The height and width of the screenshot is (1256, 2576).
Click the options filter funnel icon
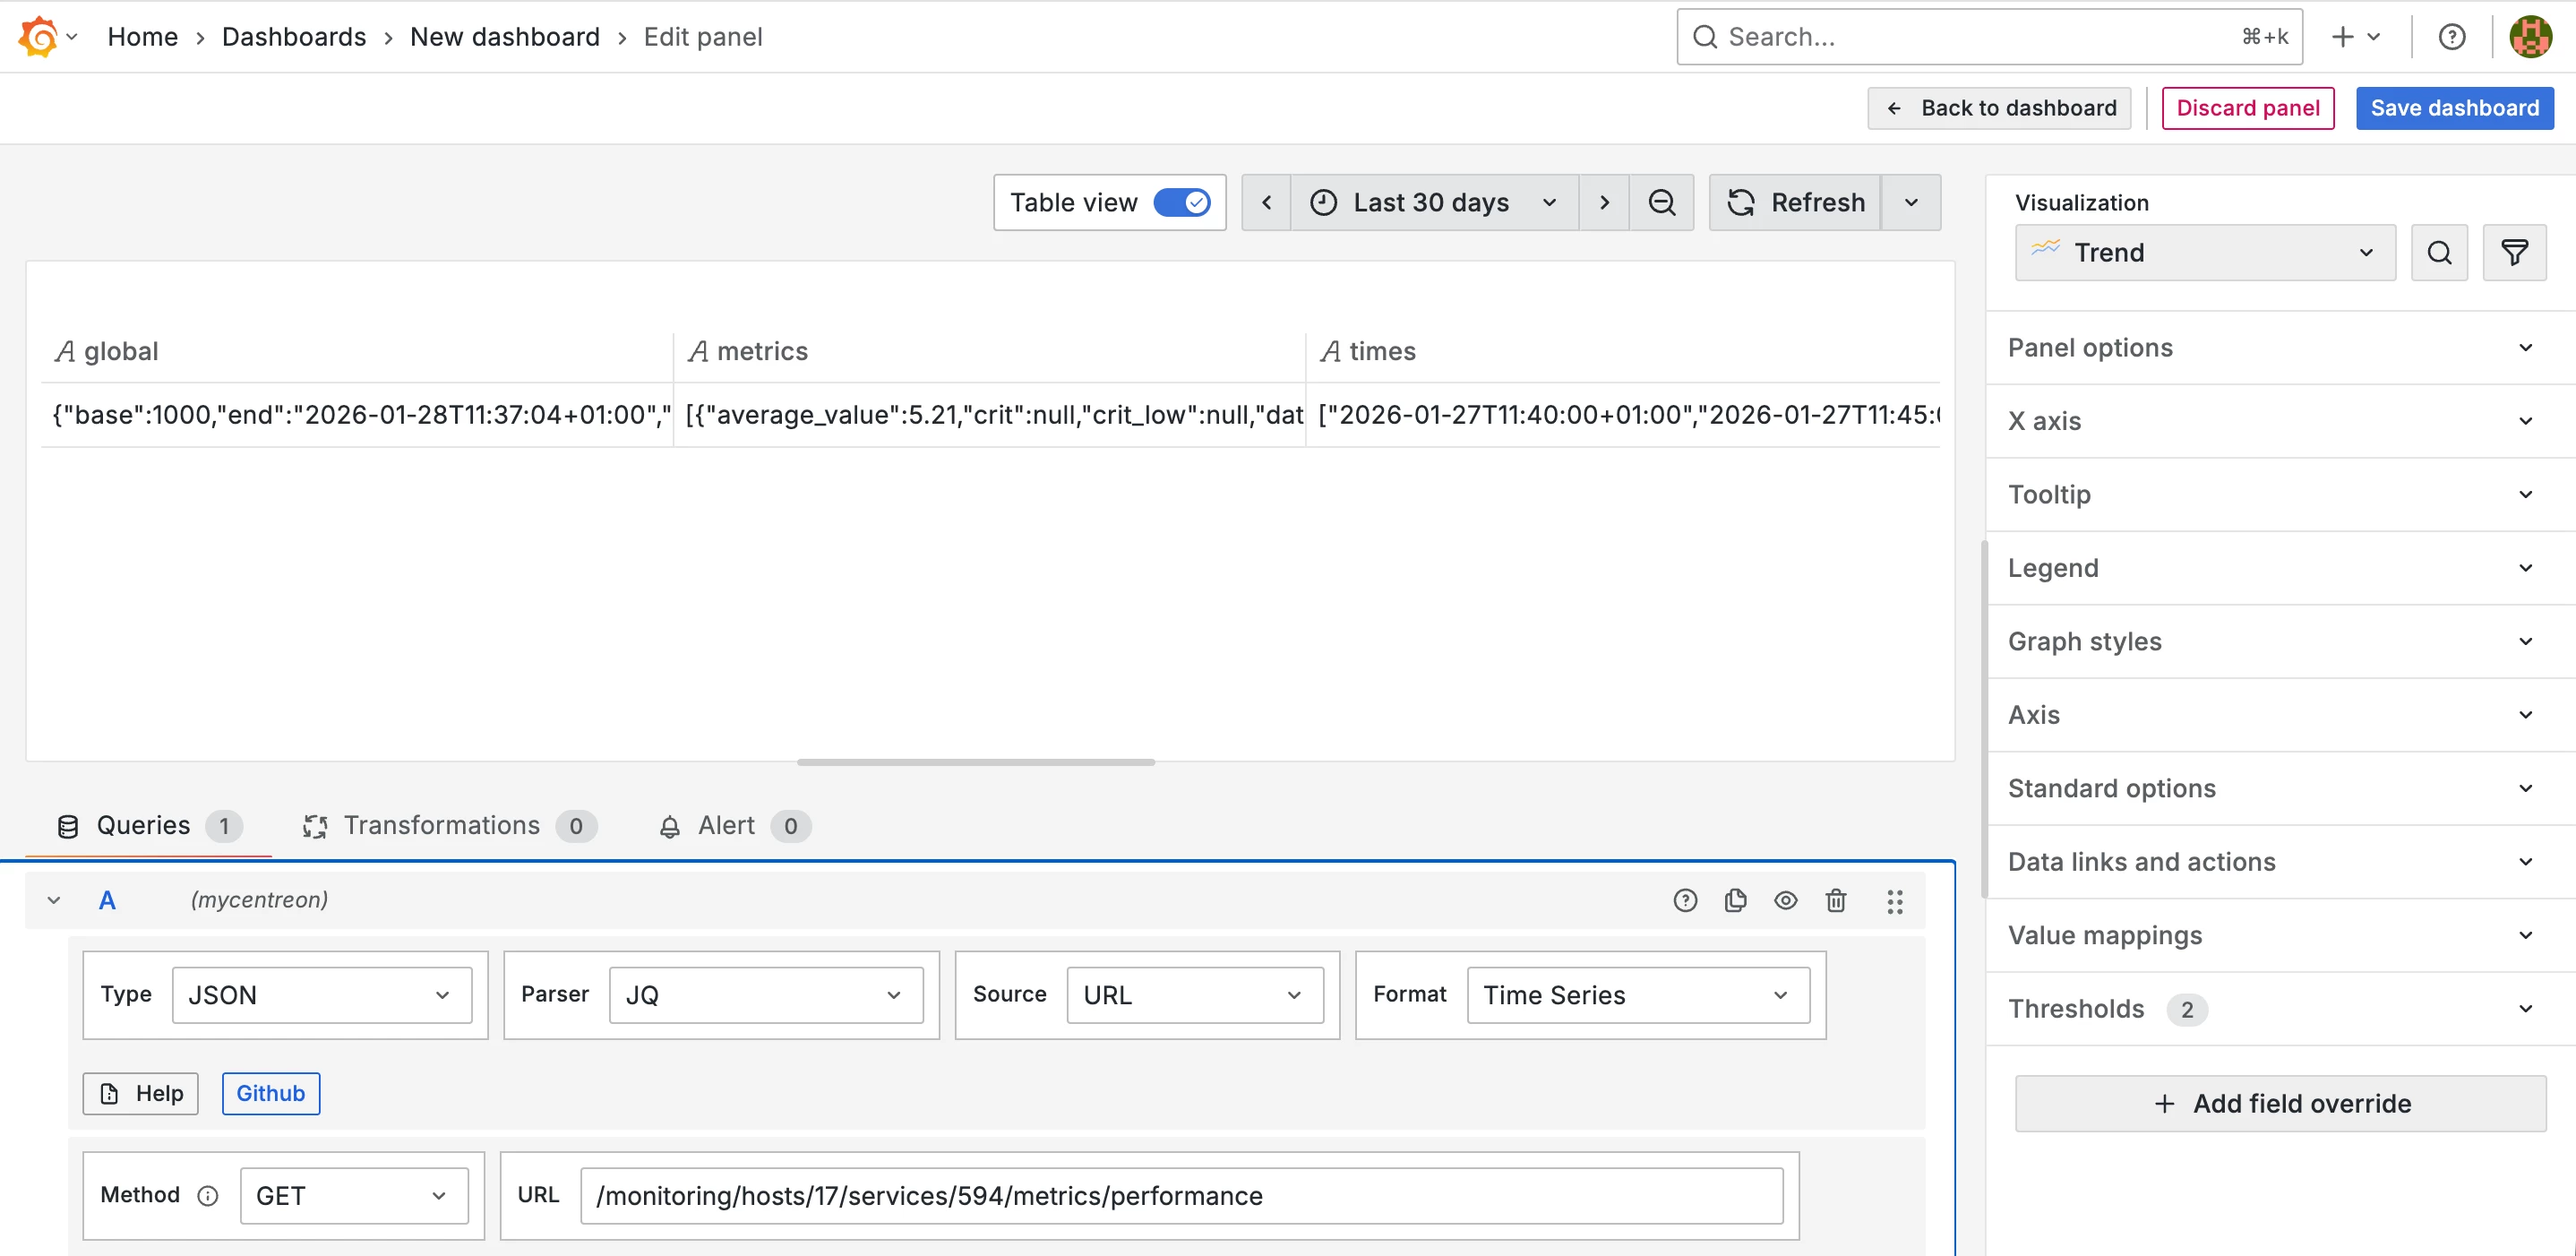[x=2514, y=253]
